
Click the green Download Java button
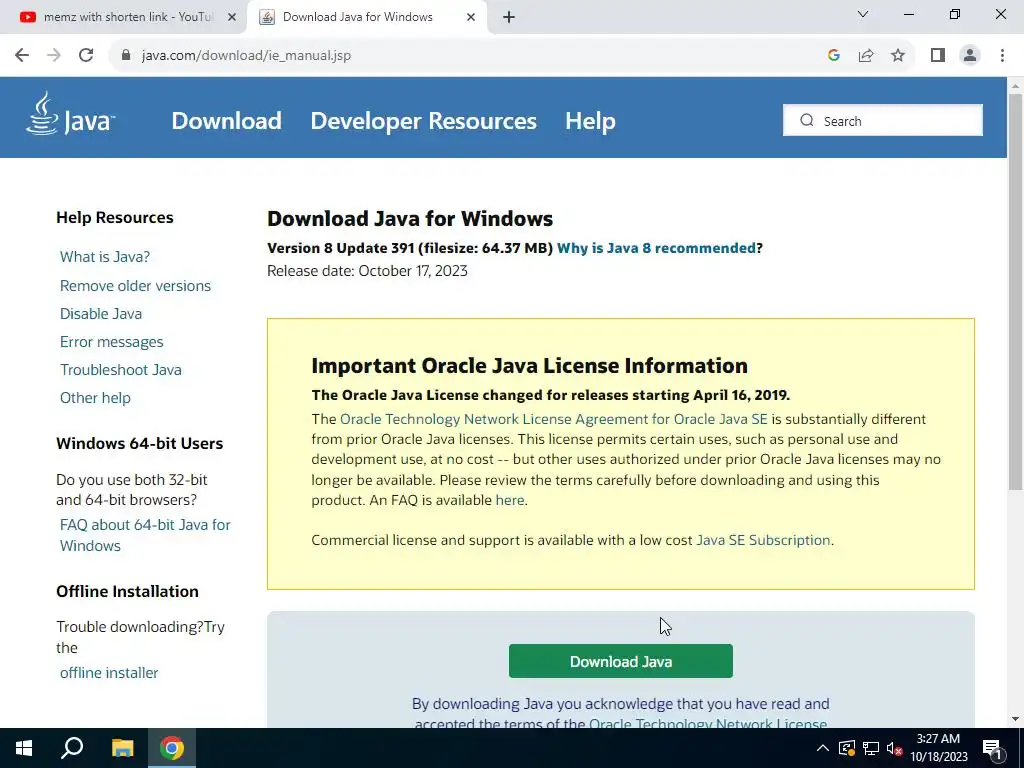(x=620, y=661)
